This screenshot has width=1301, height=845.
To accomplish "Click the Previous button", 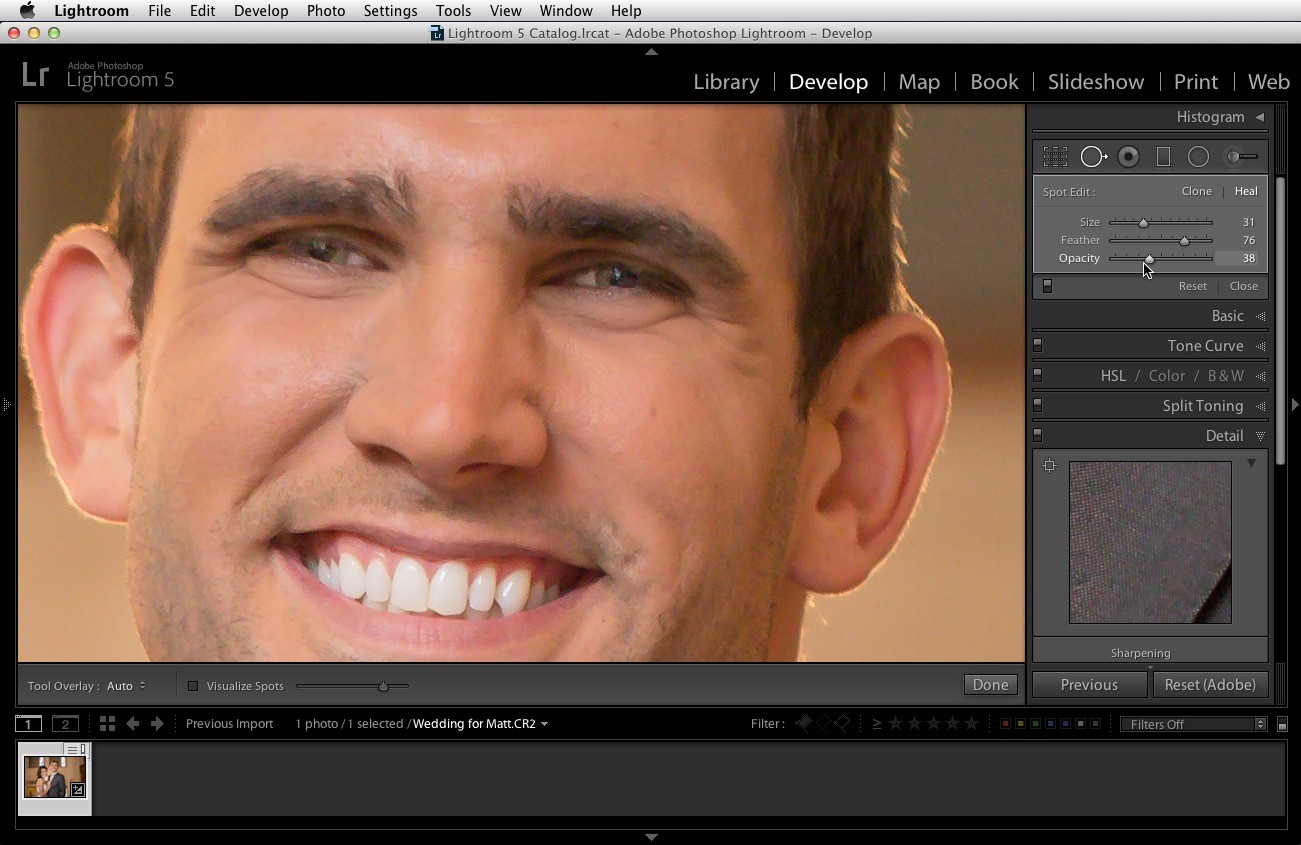I will point(1089,685).
